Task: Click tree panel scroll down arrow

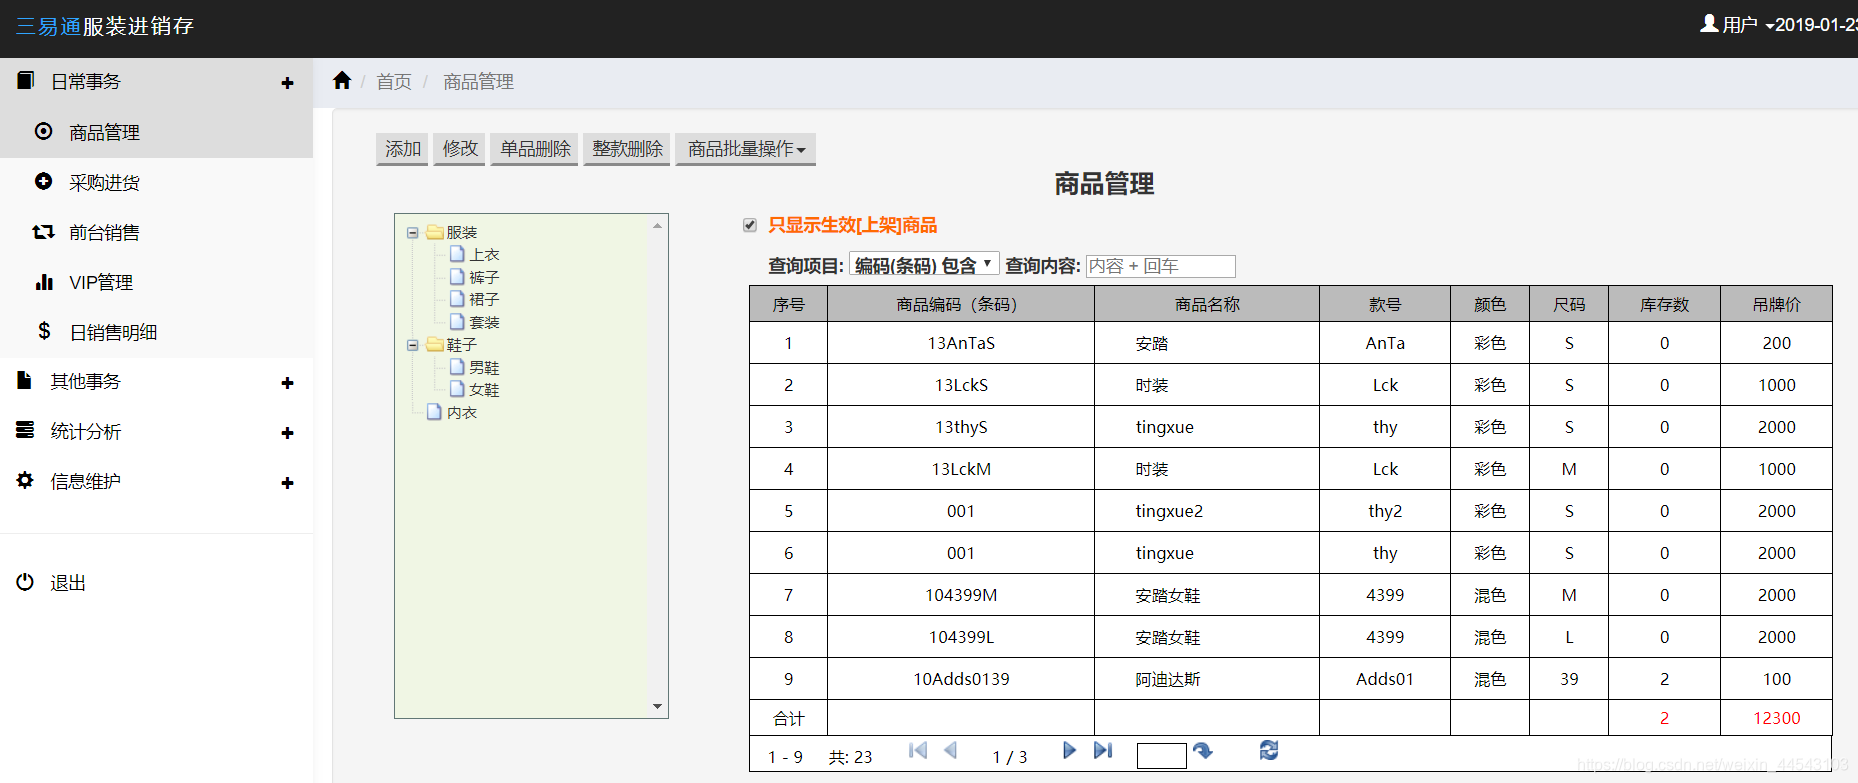Action: (657, 706)
